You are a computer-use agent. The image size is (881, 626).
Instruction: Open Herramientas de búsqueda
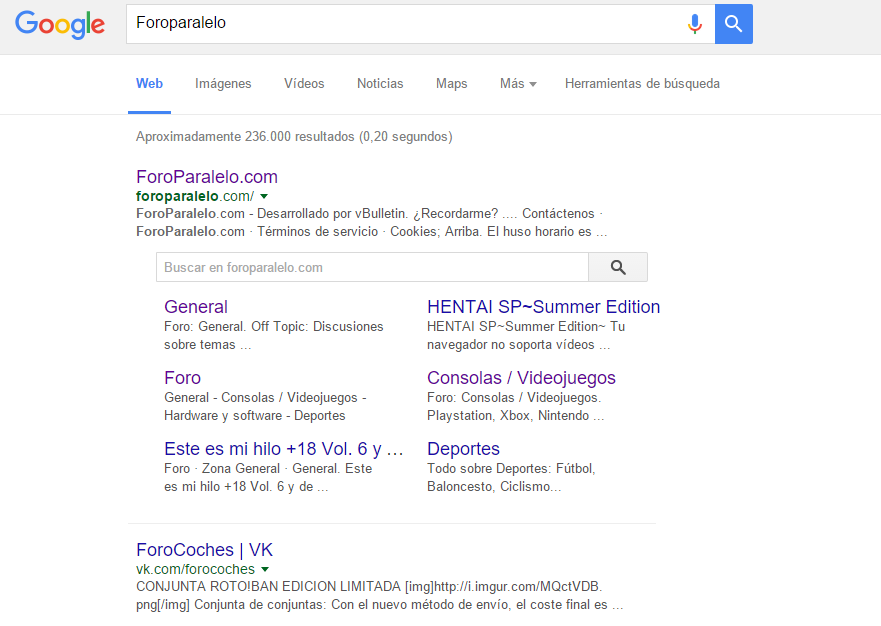click(642, 84)
